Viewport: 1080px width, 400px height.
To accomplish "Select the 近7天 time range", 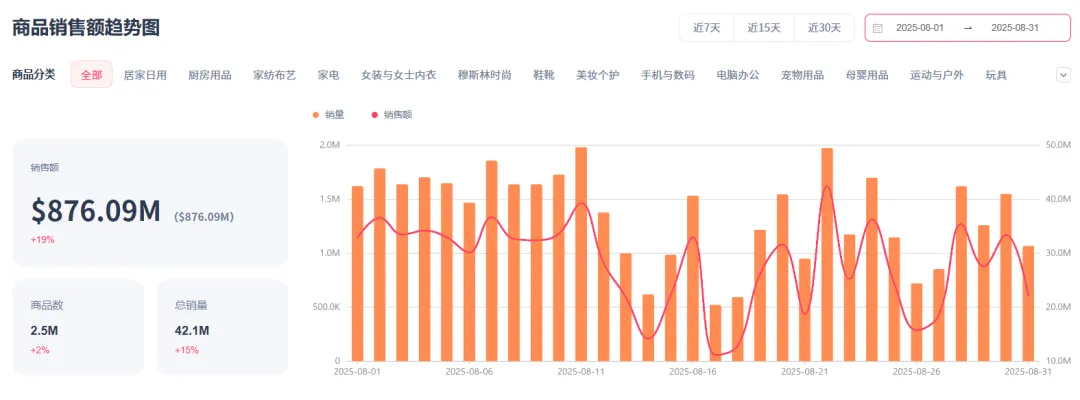I will (x=707, y=28).
